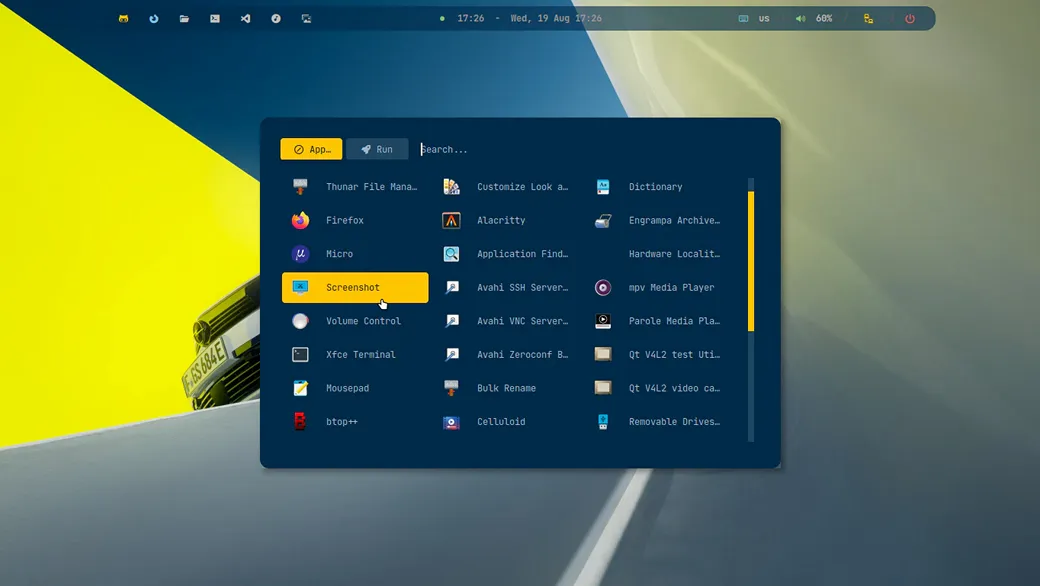
Task: Click the pictures icon in the top bar
Action: point(306,19)
